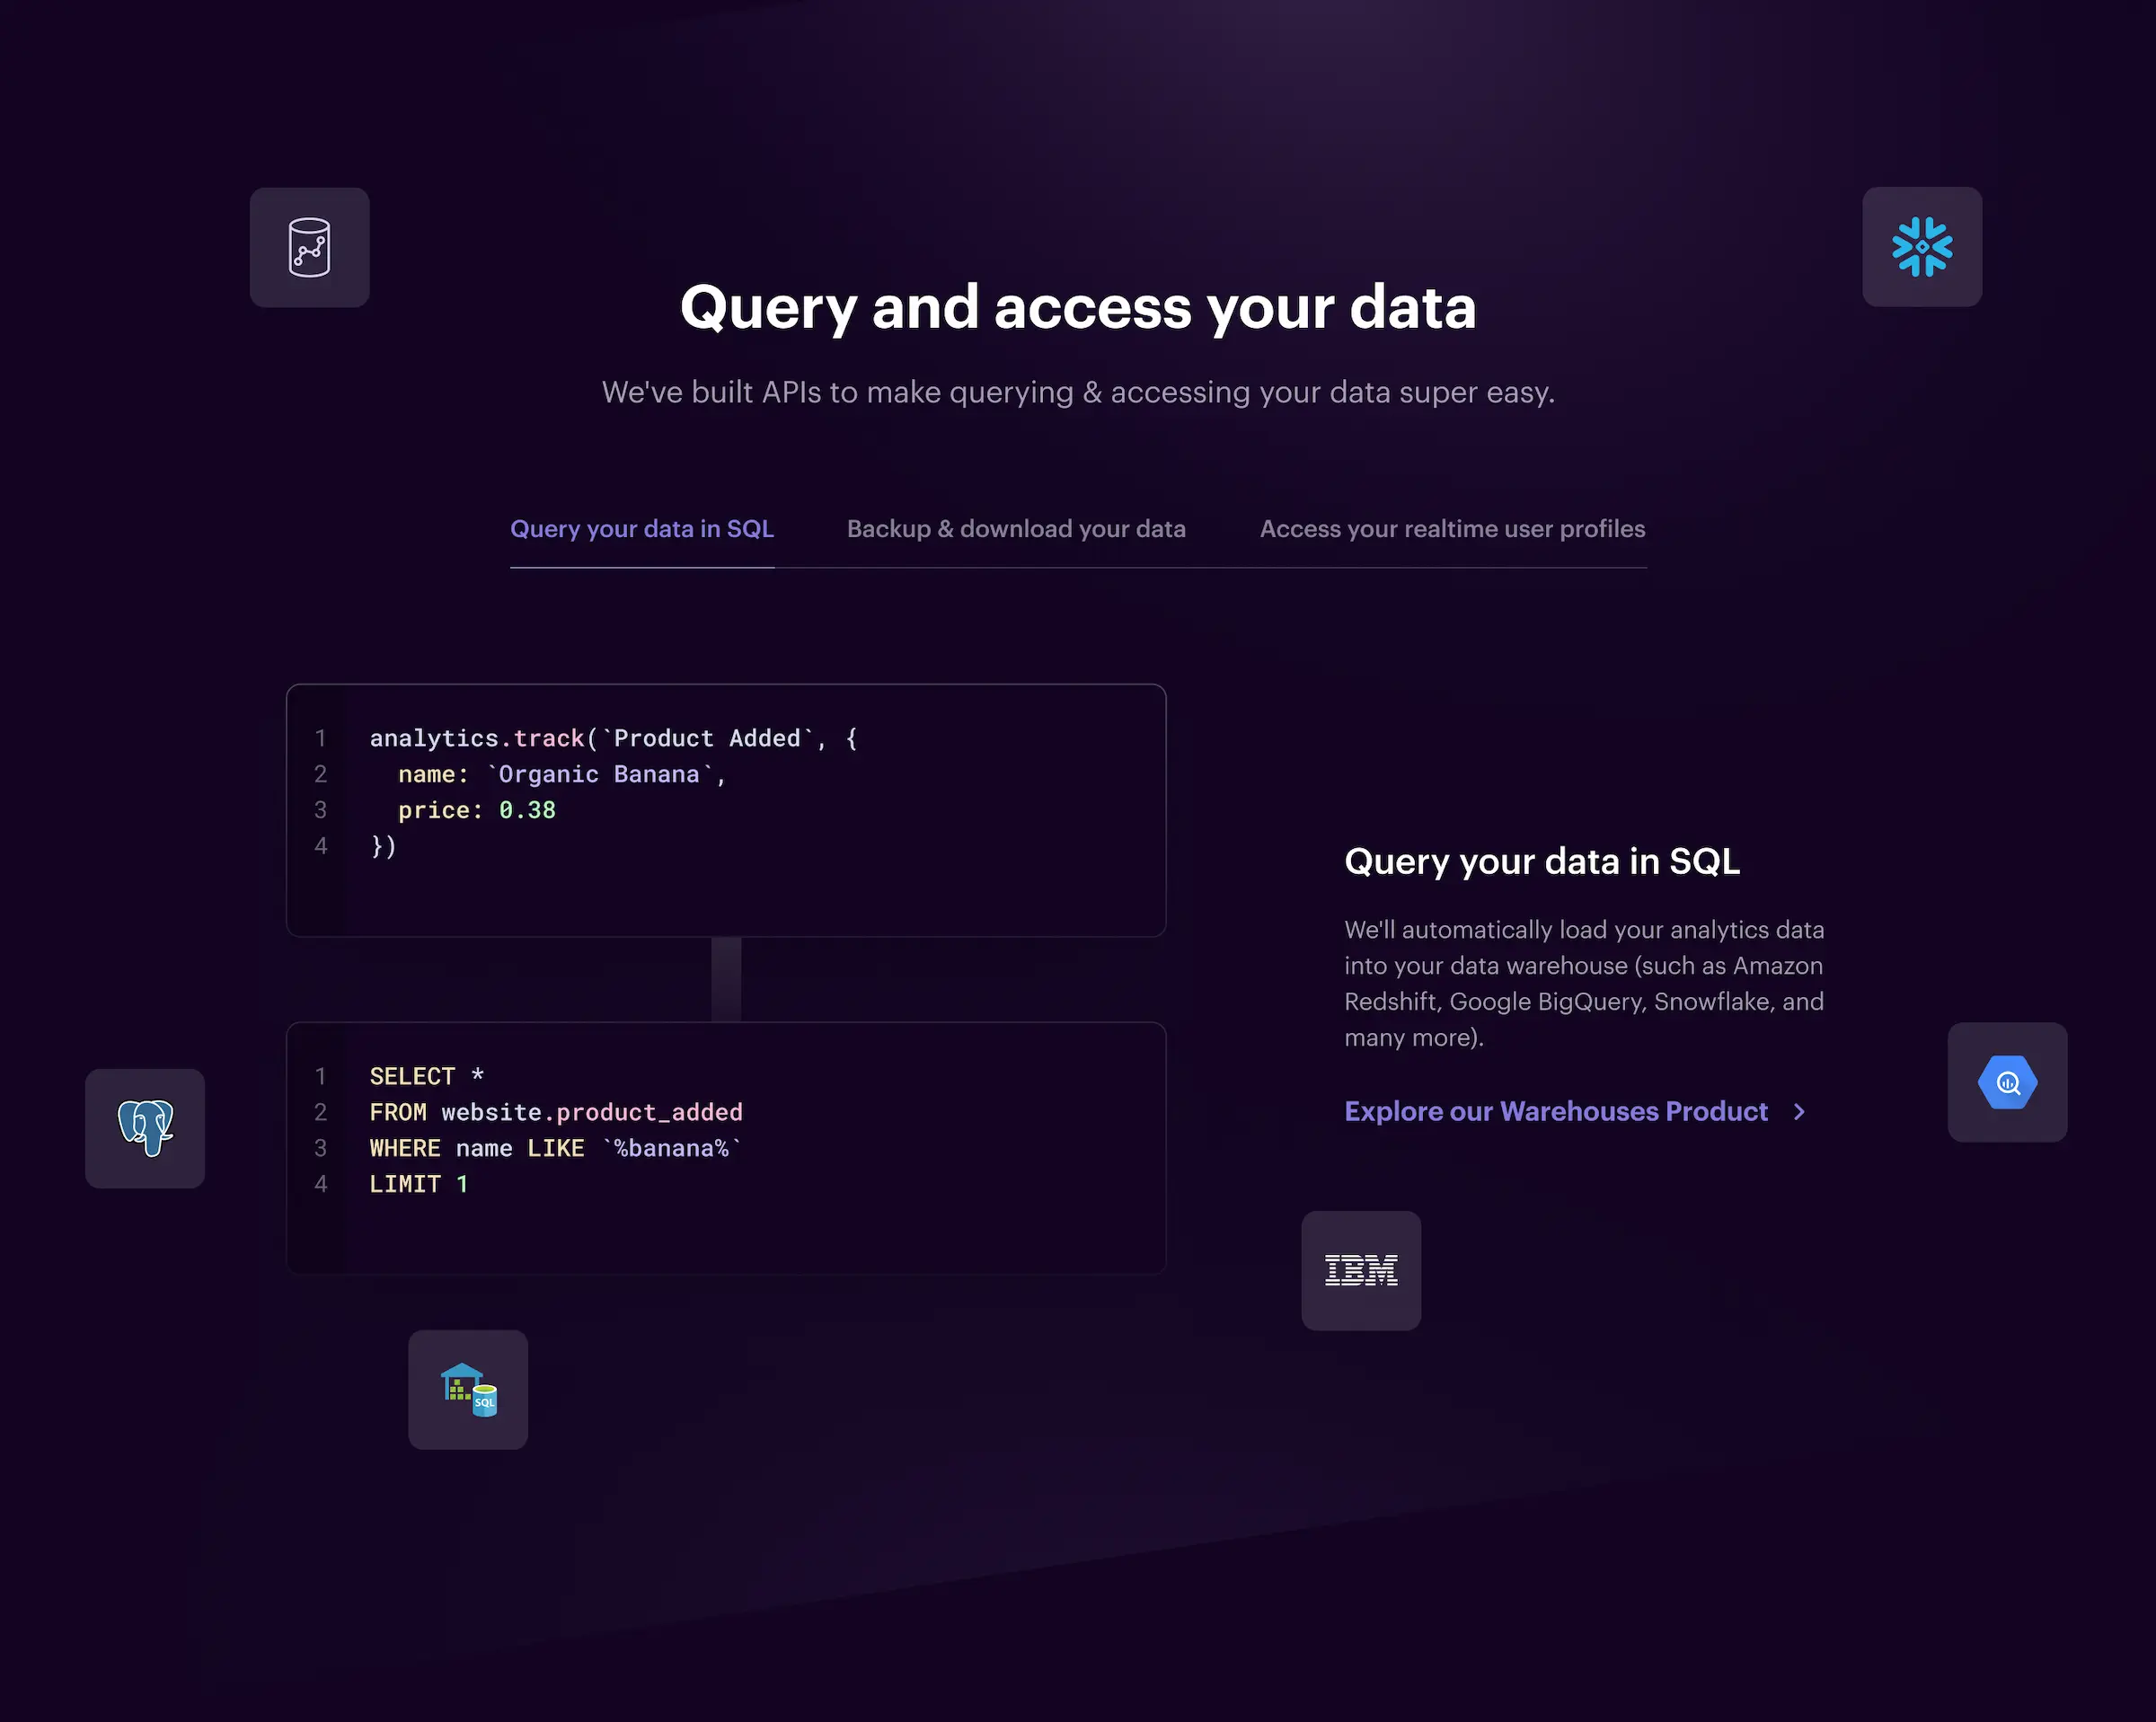The width and height of the screenshot is (2156, 1722).
Task: Switch to the Backup & download your data tab
Action: [x=1015, y=529]
